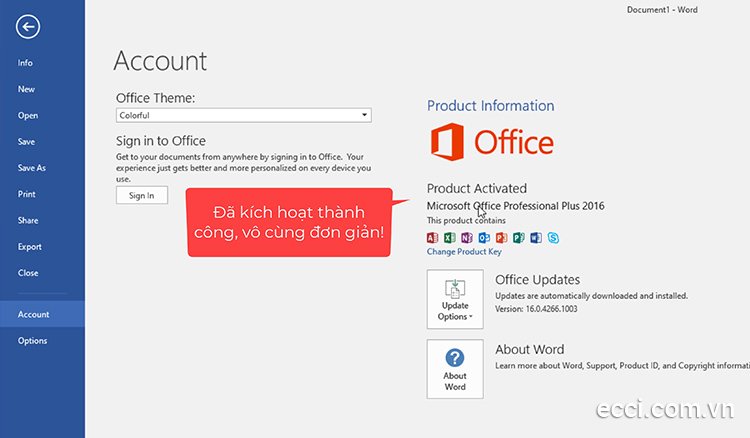Image resolution: width=750 pixels, height=438 pixels.
Task: Click the back arrow circle icon
Action: 28,27
